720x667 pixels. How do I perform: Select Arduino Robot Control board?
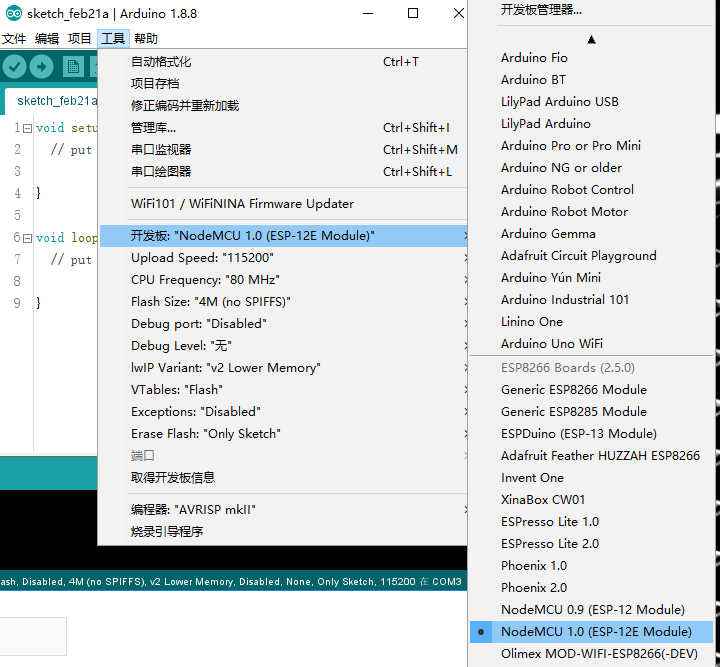(591, 190)
